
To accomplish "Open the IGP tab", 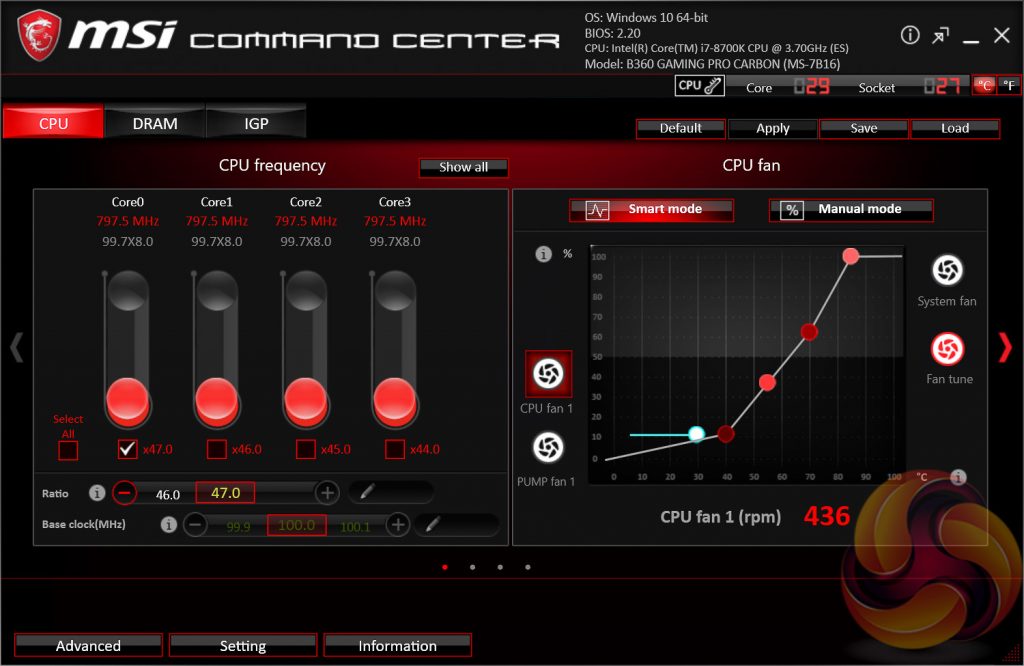I will [x=256, y=123].
